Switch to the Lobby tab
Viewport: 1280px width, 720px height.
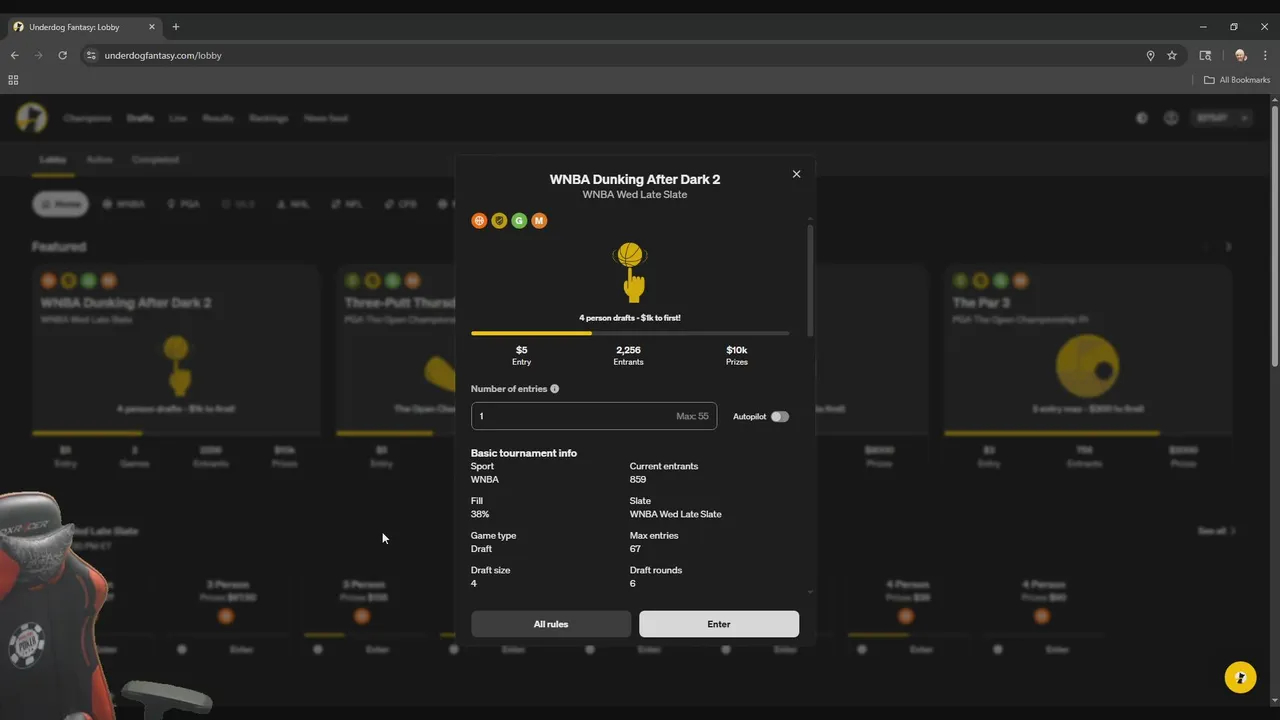(x=53, y=160)
